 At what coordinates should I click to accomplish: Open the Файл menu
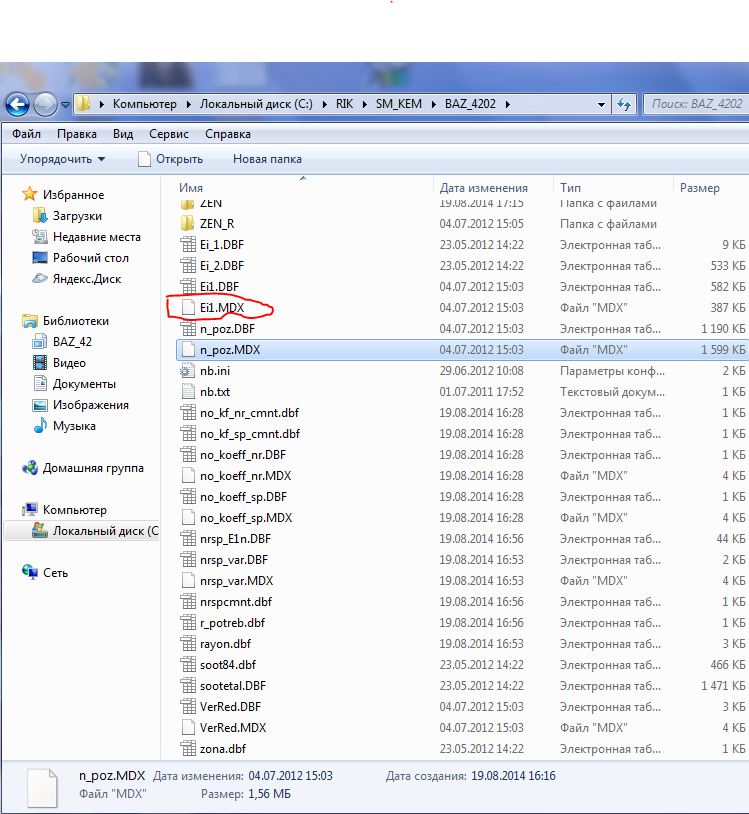(x=26, y=134)
